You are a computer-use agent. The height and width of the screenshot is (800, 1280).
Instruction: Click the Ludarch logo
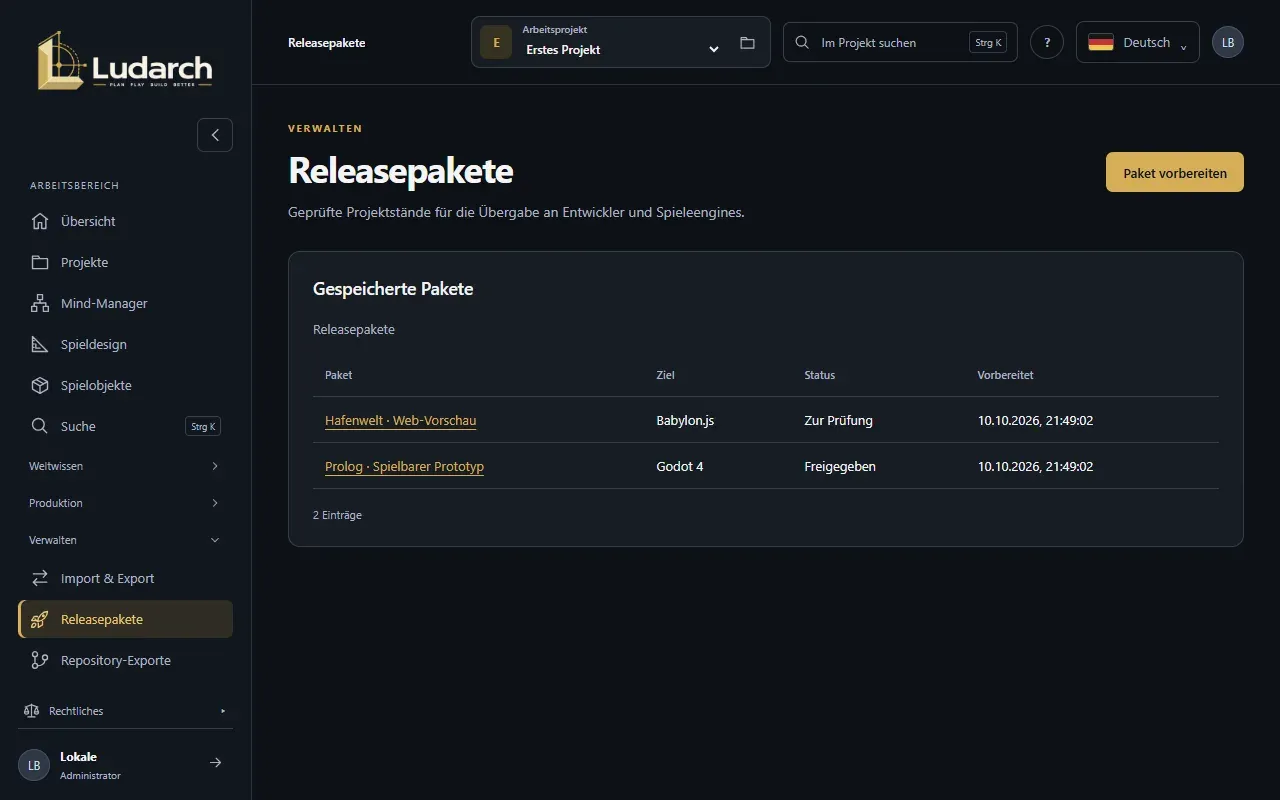click(x=125, y=61)
